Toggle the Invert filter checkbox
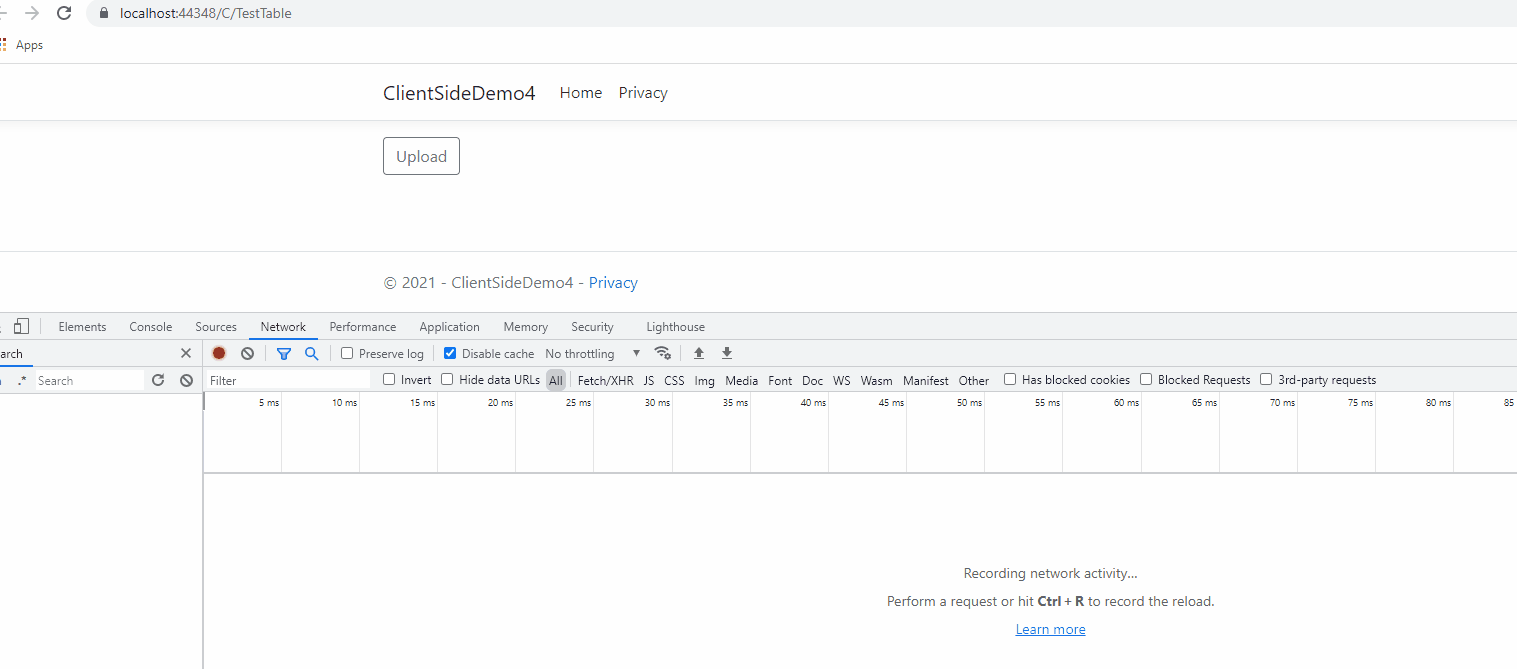Screen dimensions: 1517x669 389,380
